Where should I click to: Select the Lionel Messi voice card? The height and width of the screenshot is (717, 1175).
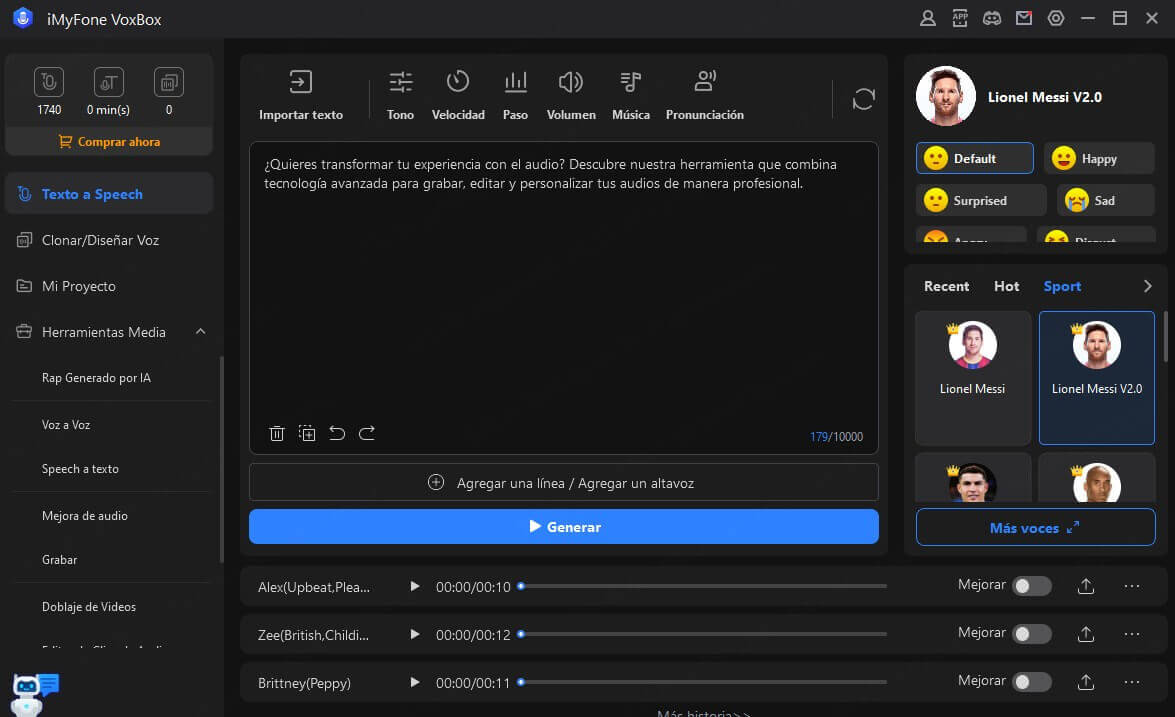pyautogui.click(x=973, y=378)
